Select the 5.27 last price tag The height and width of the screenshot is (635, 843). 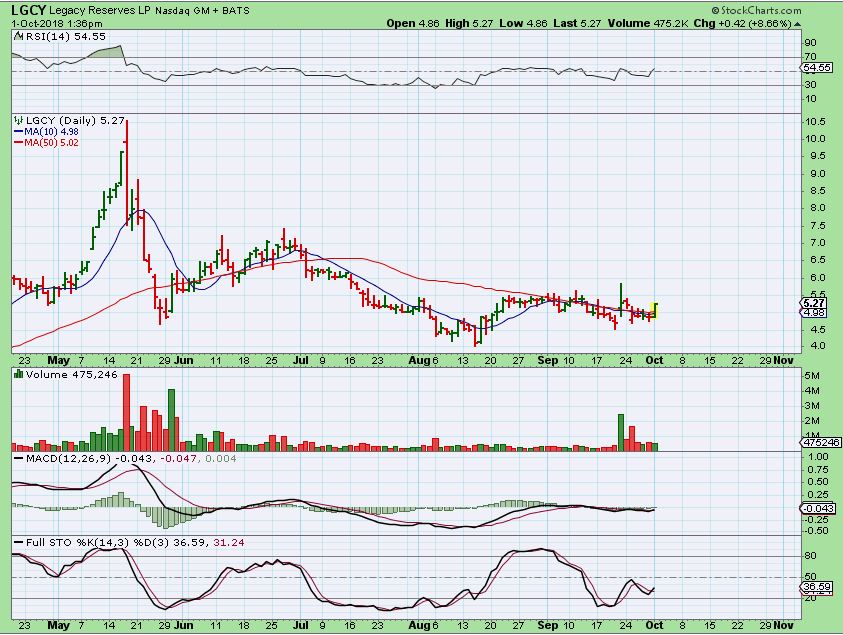coord(813,302)
